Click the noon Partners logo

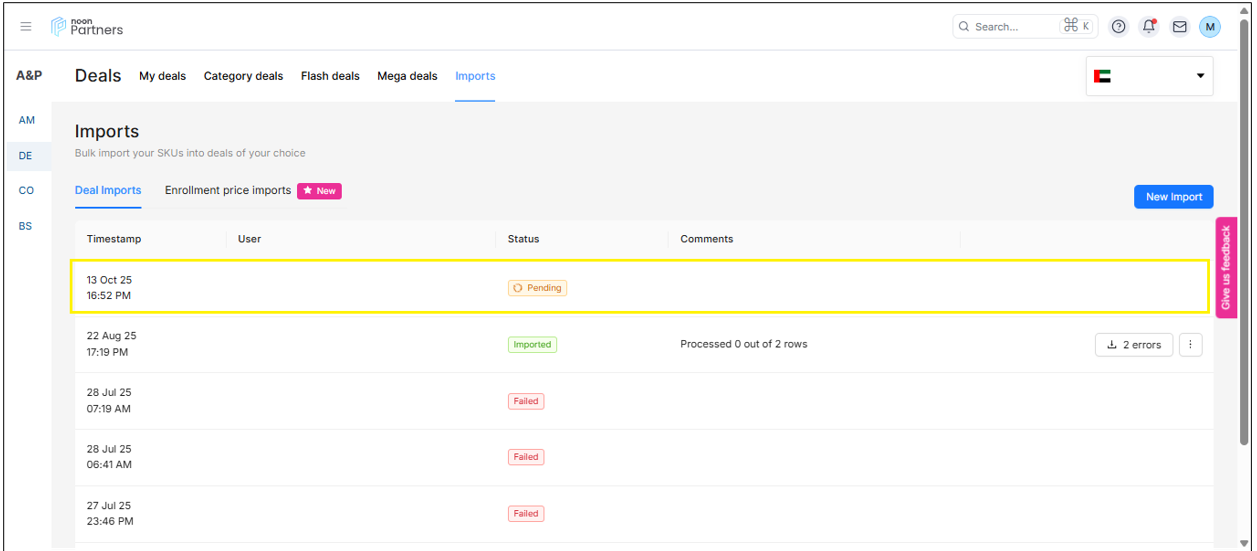coord(87,27)
